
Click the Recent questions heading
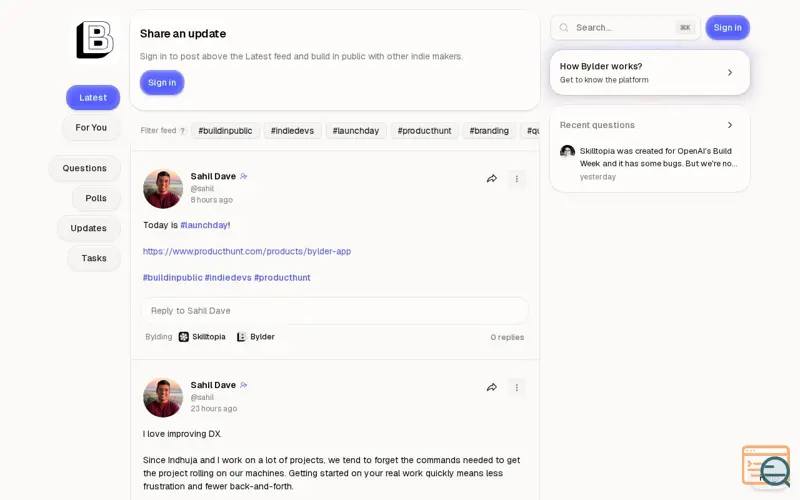pos(597,125)
